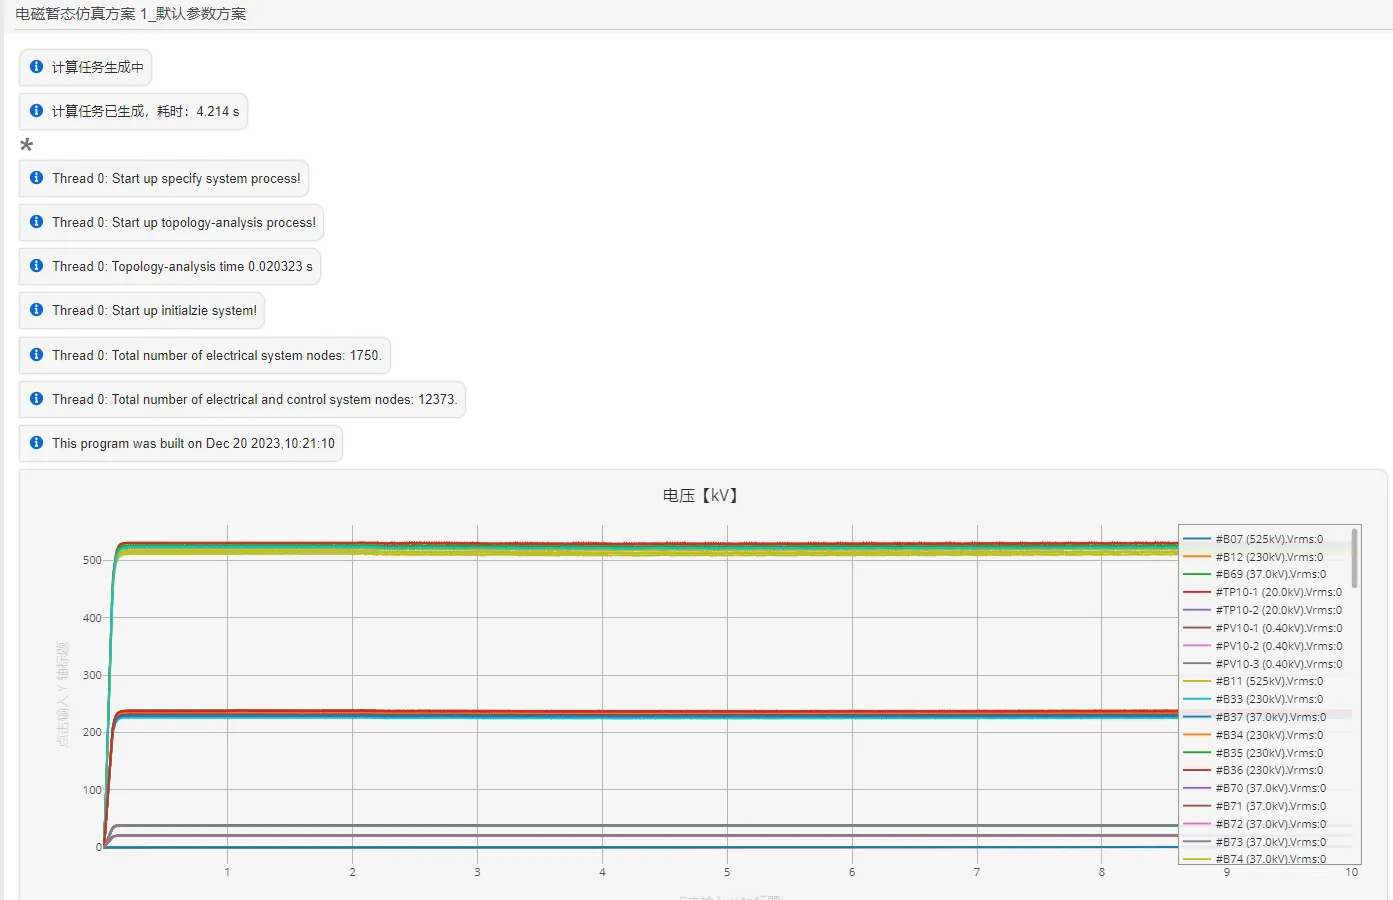Toggle the #B36 (230kV) legend trace
The image size is (1393, 900).
click(x=1253, y=770)
